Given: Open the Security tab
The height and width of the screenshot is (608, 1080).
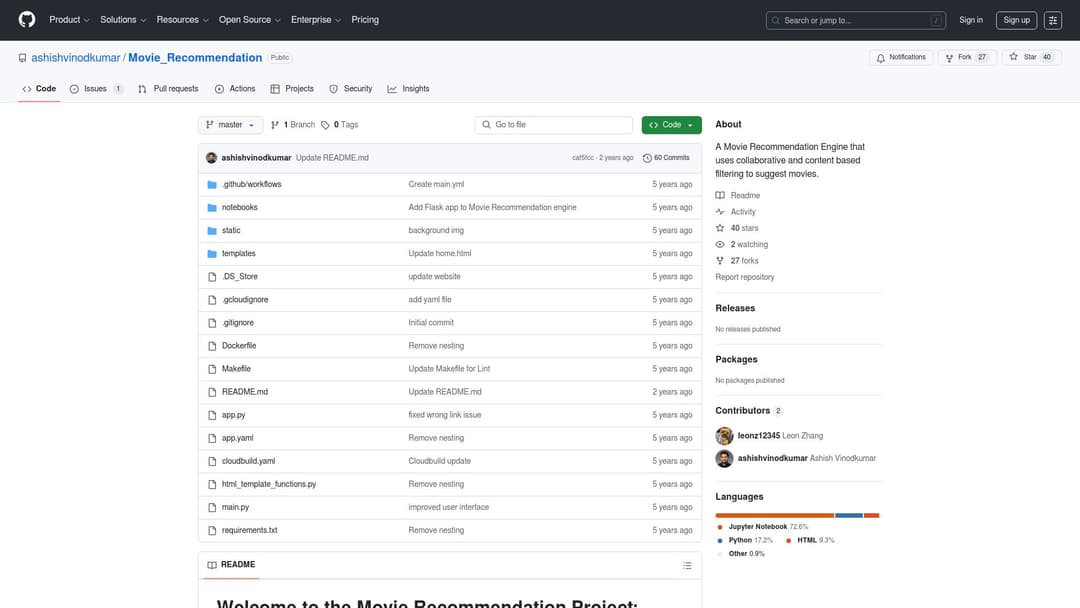Looking at the screenshot, I should (351, 89).
